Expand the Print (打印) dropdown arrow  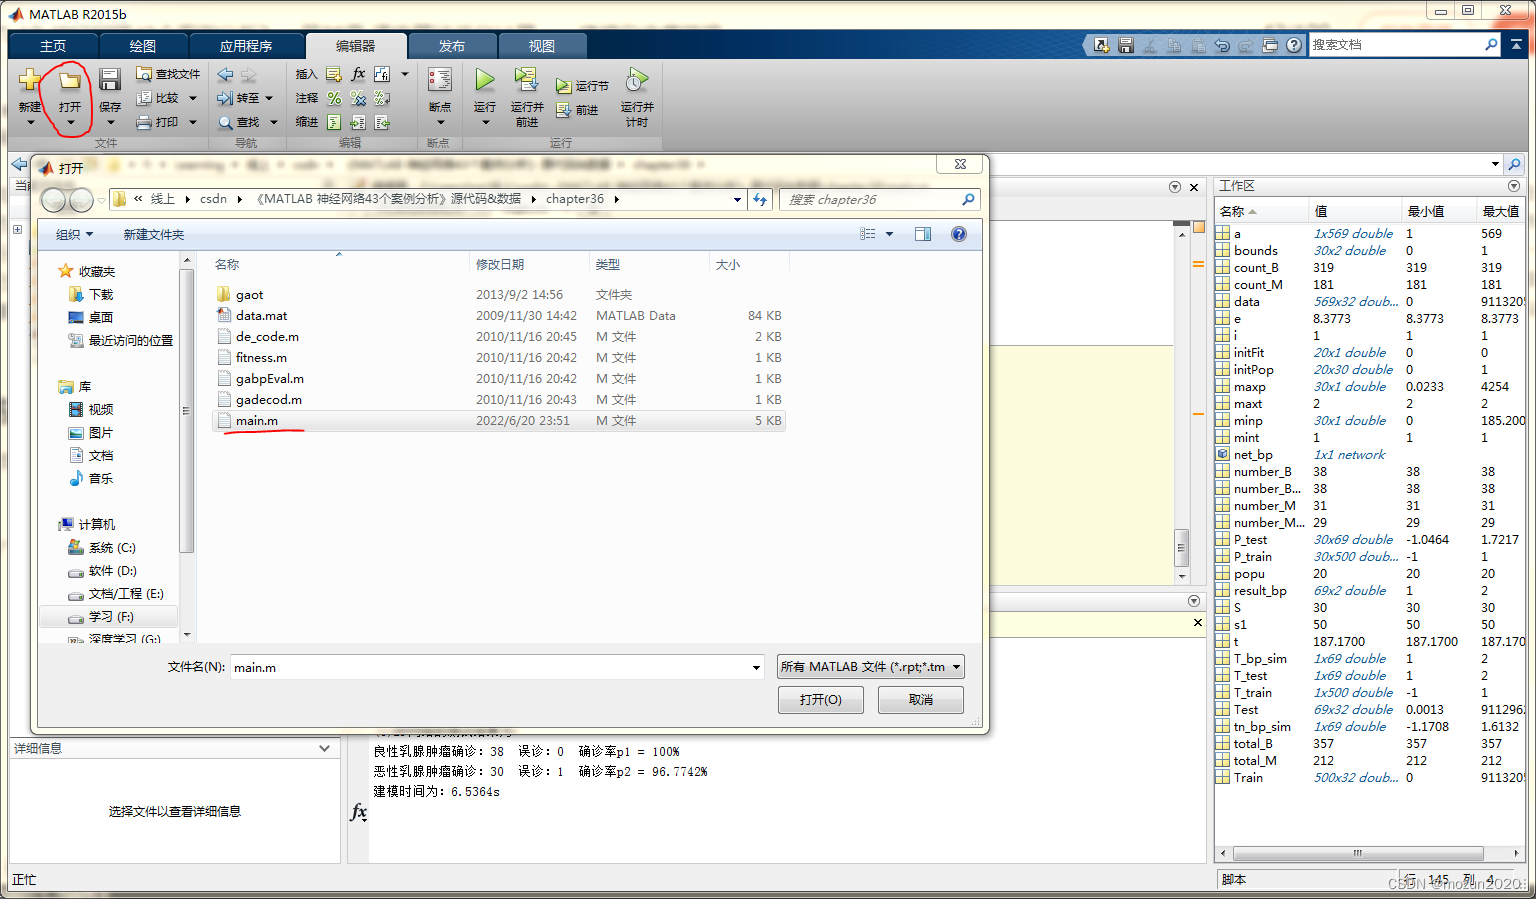[193, 122]
